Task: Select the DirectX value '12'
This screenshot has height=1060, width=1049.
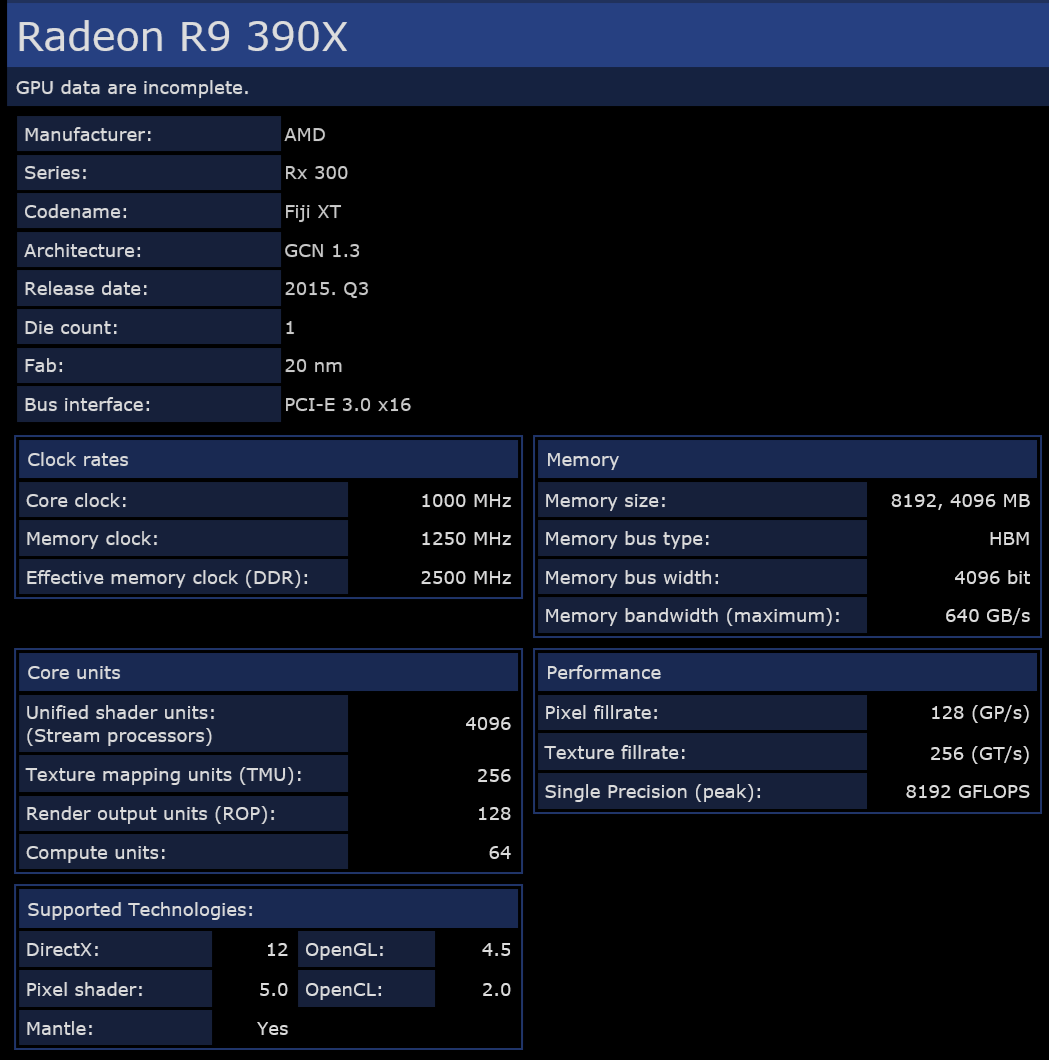Action: click(277, 950)
